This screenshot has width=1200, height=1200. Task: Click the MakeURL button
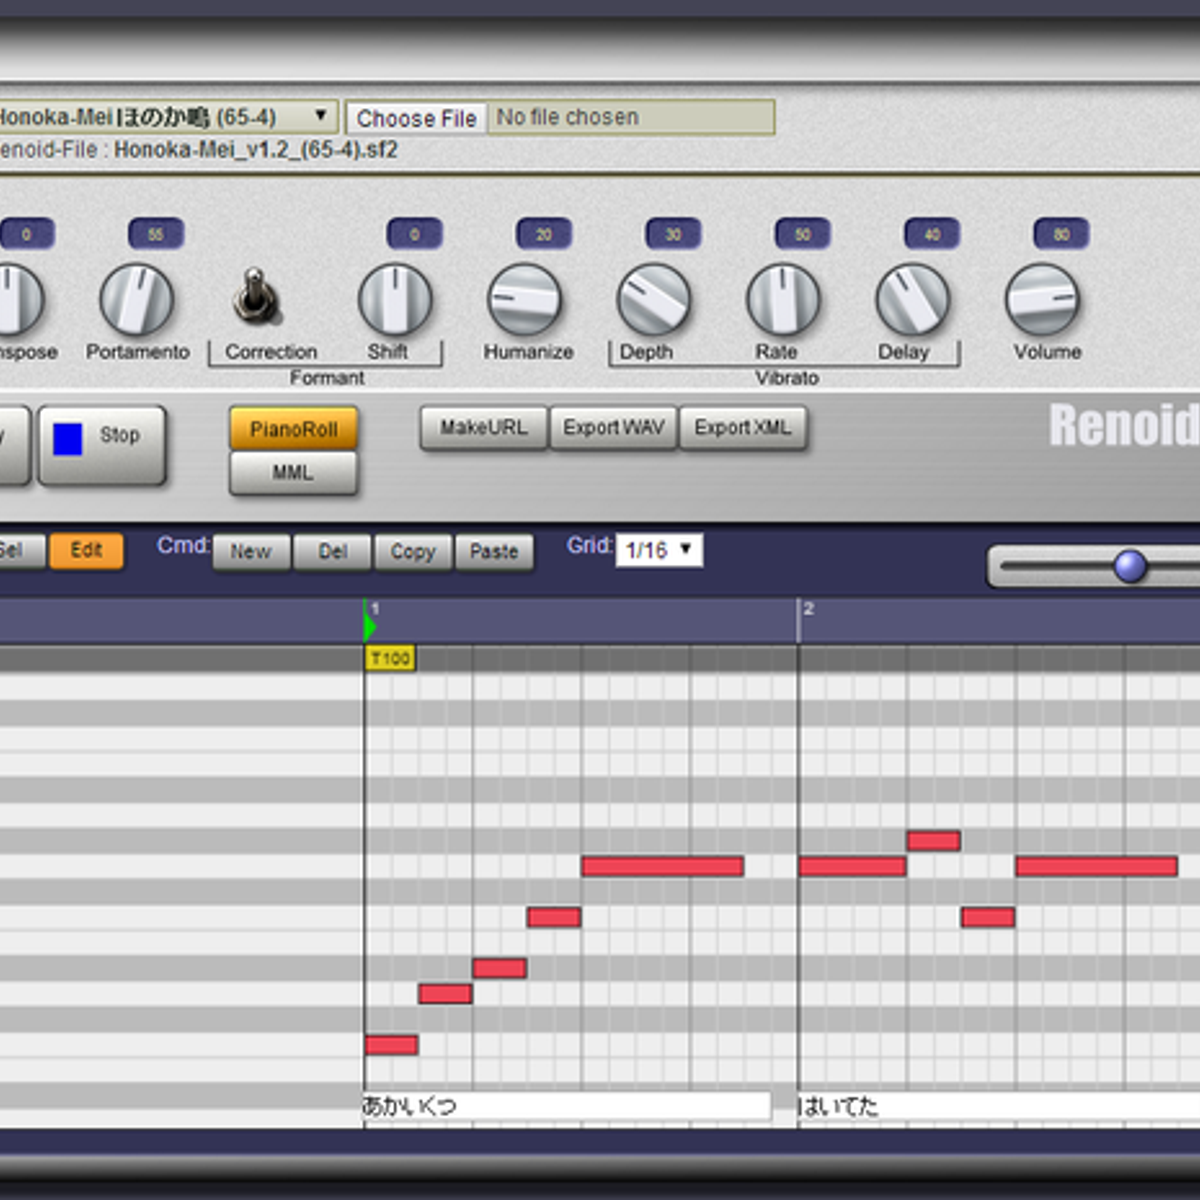(484, 428)
